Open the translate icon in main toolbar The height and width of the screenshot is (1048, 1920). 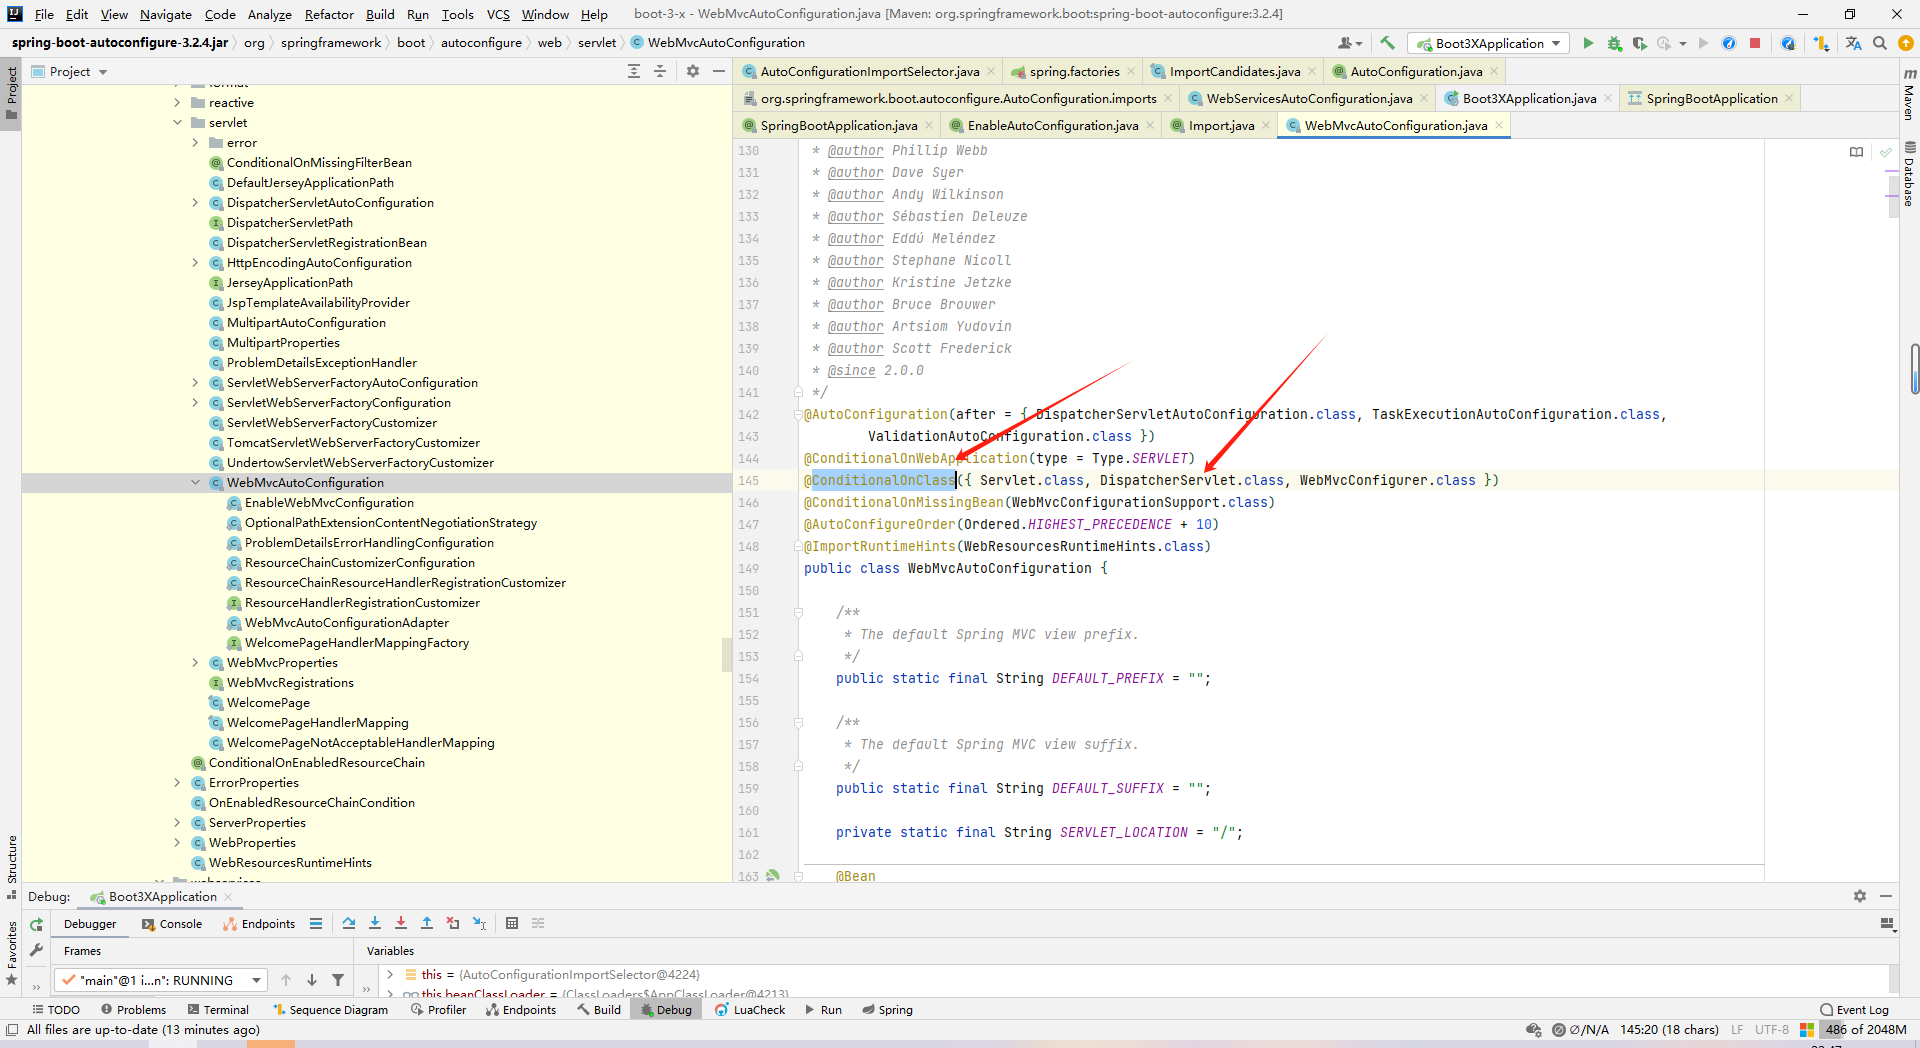tap(1854, 43)
